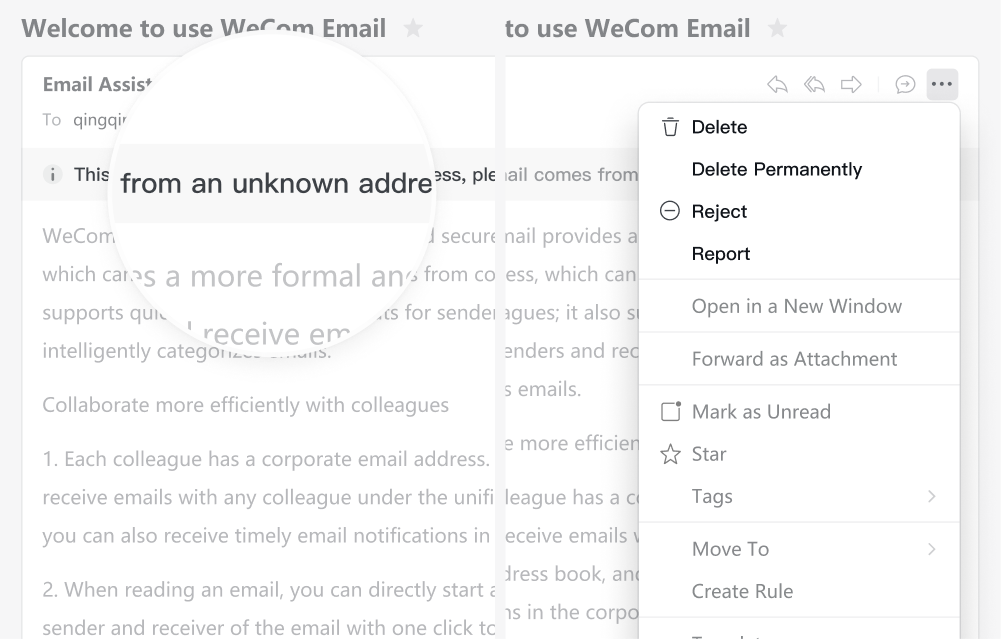The width and height of the screenshot is (1001, 639).
Task: Click the info icon in the unknown address banner
Action: (x=52, y=174)
